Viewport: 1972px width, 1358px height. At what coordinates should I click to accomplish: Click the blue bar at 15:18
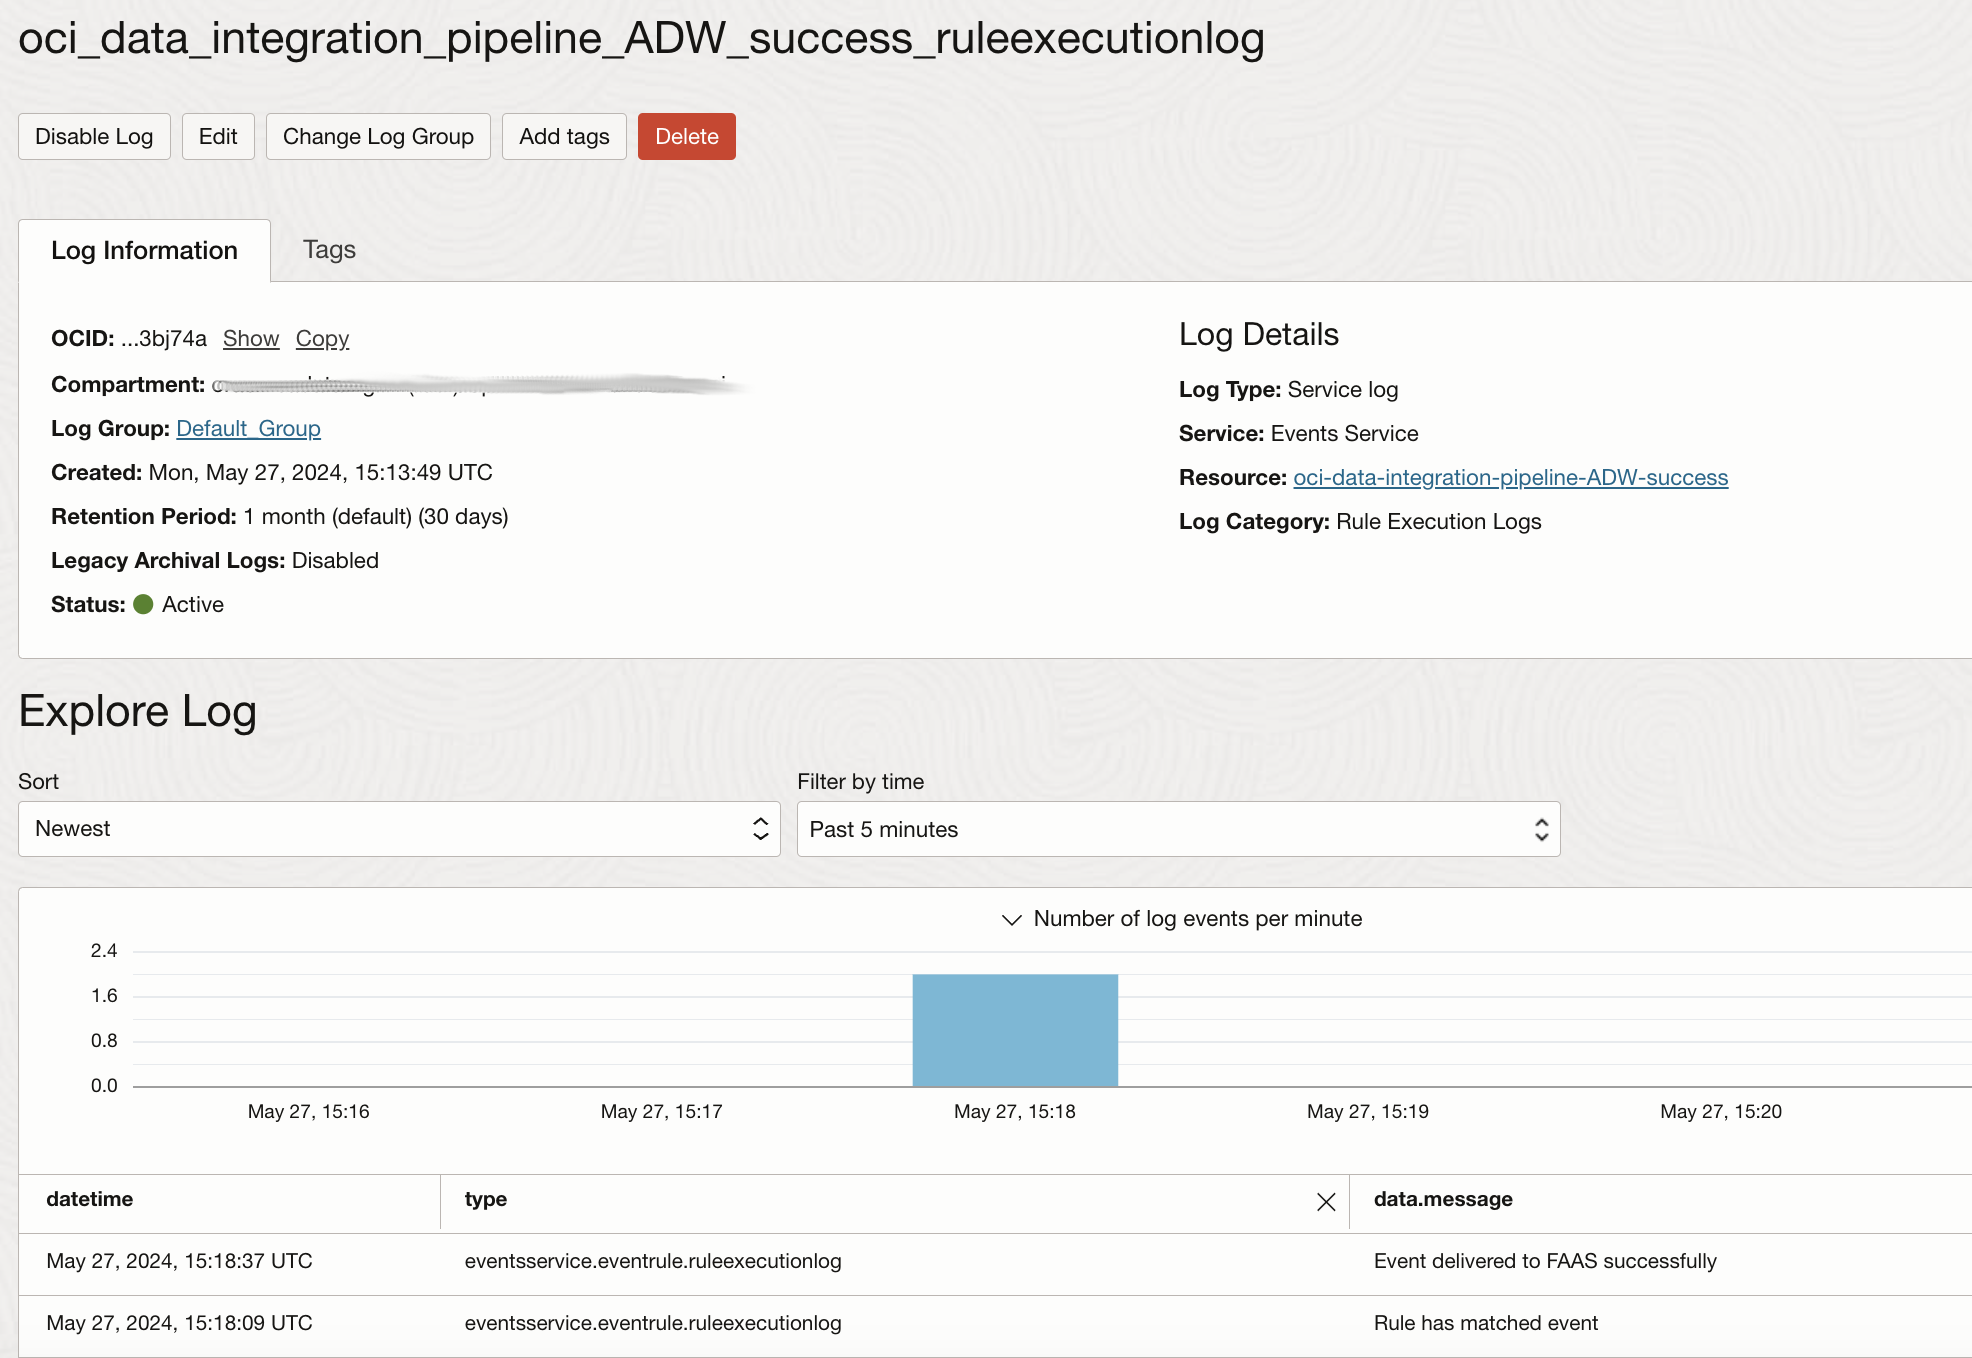point(1015,1030)
